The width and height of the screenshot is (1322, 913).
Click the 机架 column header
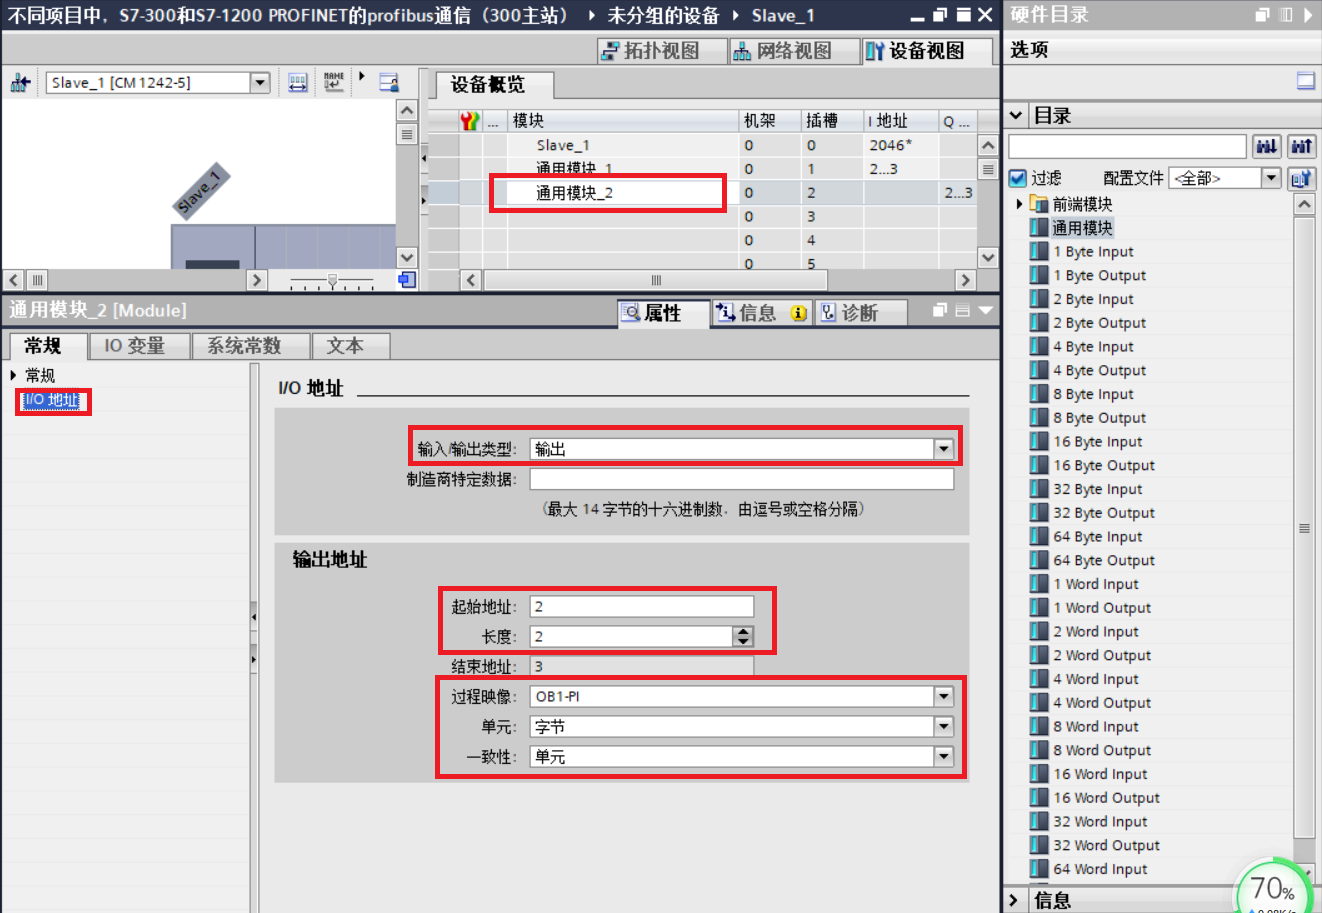768,121
